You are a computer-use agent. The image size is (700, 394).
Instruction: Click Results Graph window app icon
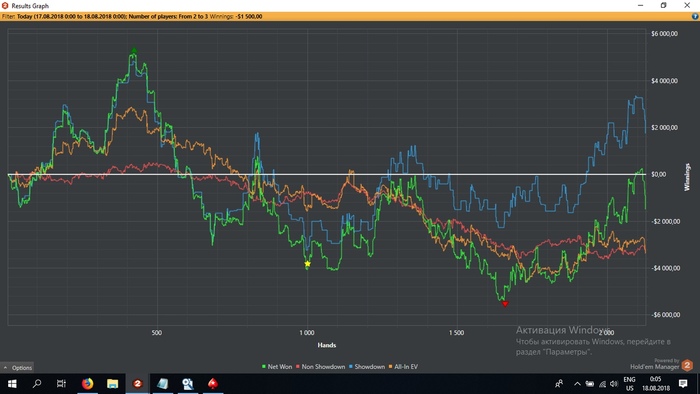click(5, 6)
